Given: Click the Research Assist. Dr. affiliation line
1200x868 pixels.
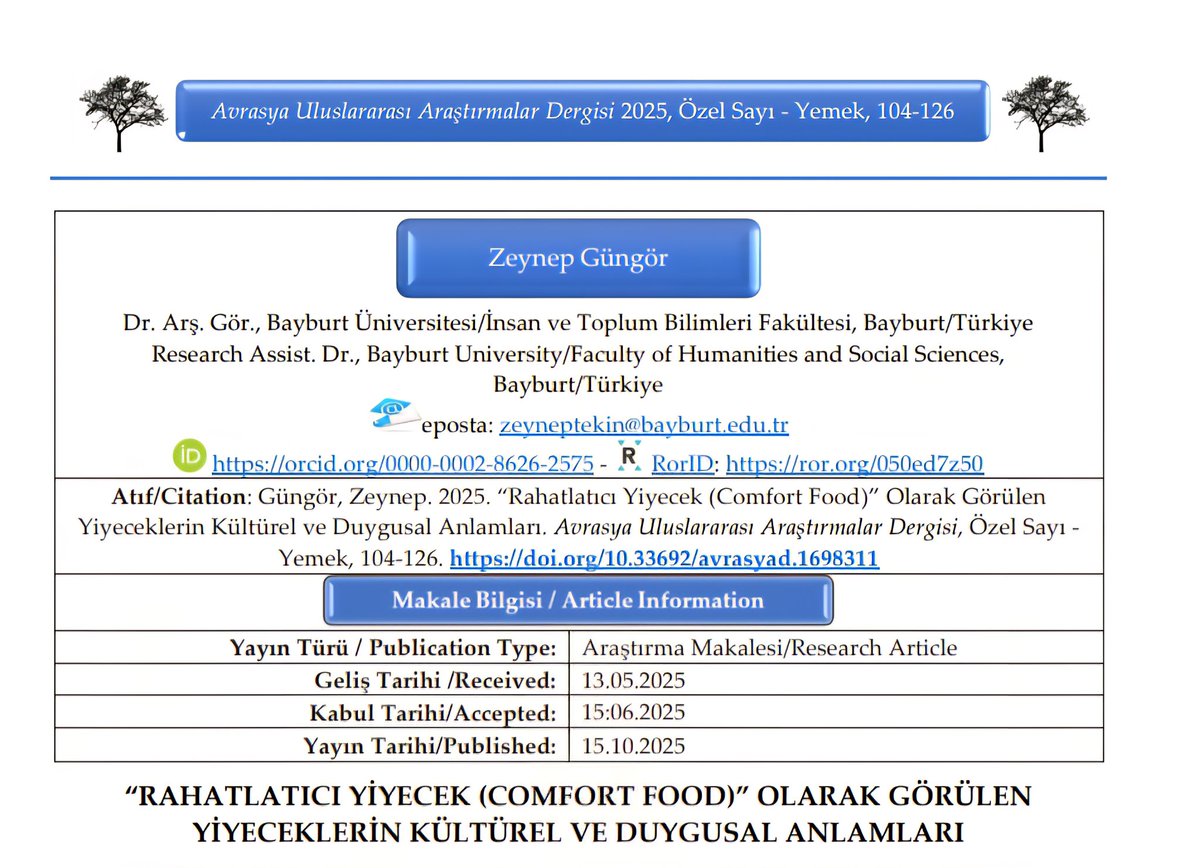Looking at the screenshot, I should click(578, 354).
